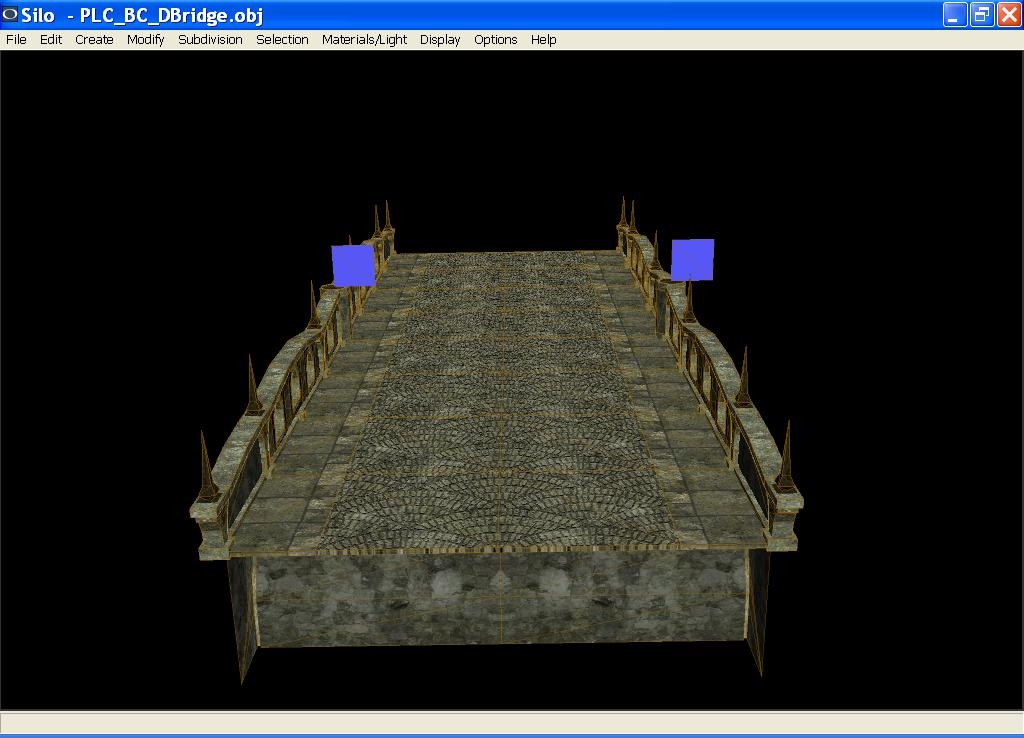Select the front stone wall of bridge
This screenshot has height=738, width=1024.
pyautogui.click(x=500, y=598)
